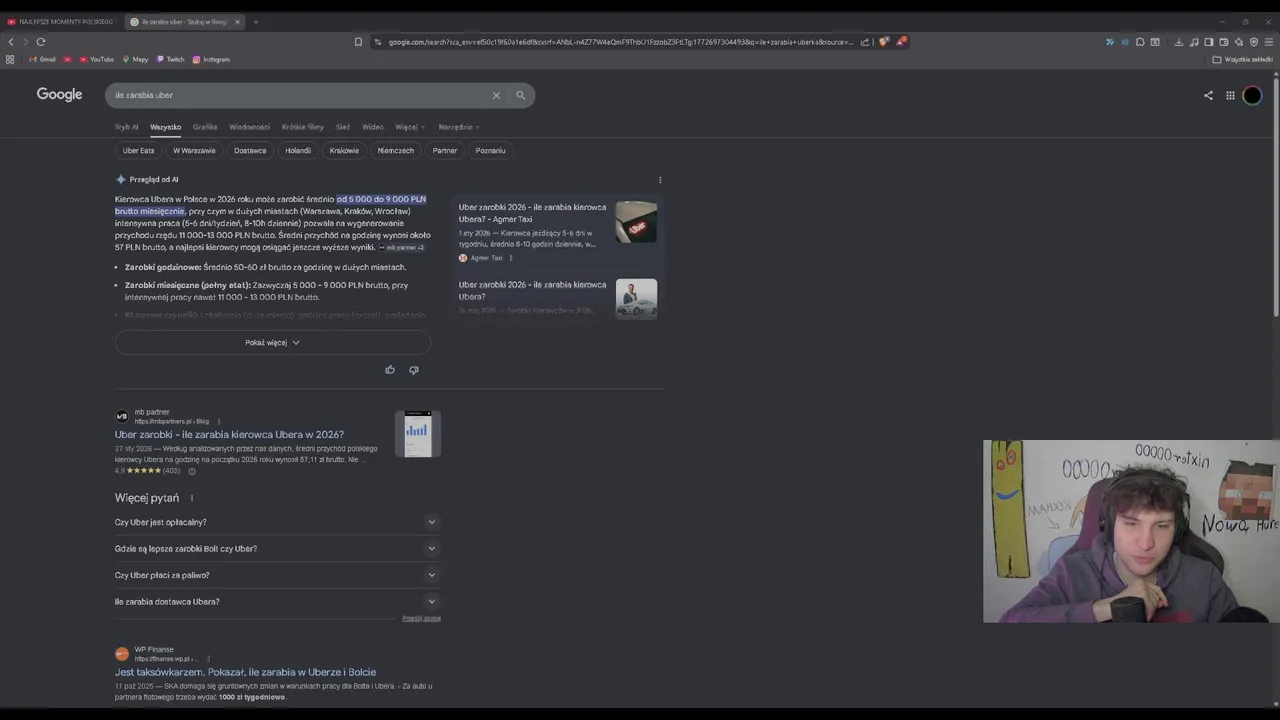Open the browser hamburger menu

tap(1269, 42)
